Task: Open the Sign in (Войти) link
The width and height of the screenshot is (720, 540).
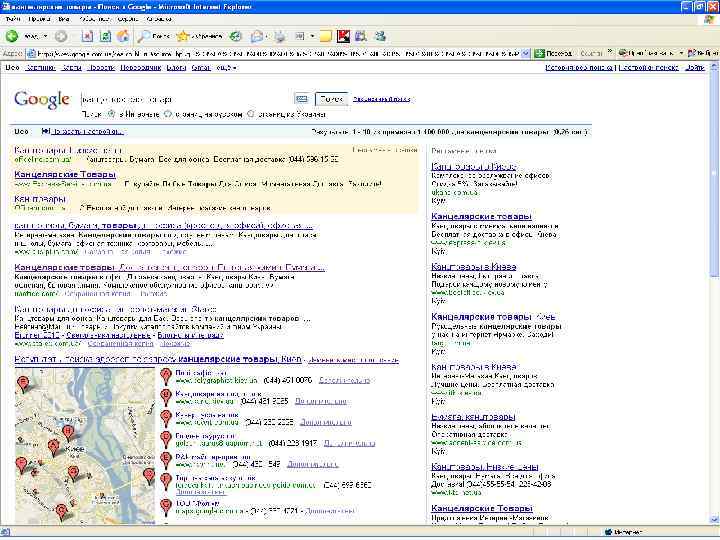Action: point(695,68)
